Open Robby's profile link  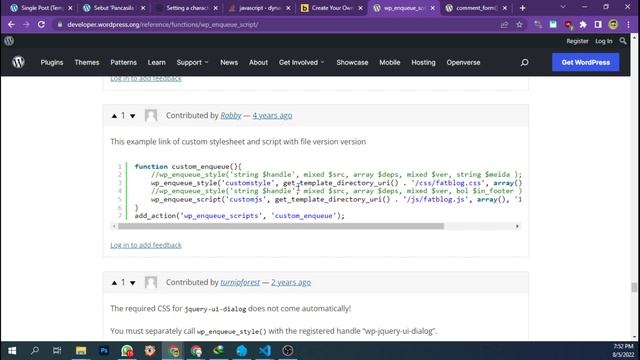(x=231, y=116)
